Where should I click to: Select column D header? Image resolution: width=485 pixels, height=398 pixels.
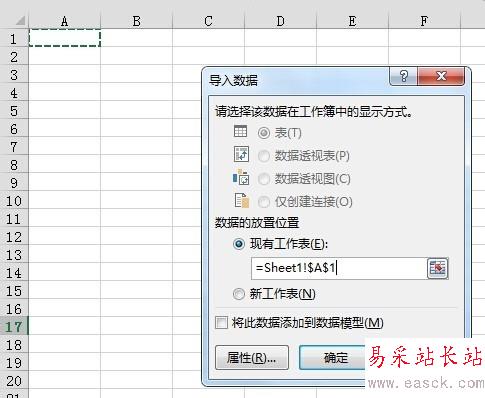point(280,21)
